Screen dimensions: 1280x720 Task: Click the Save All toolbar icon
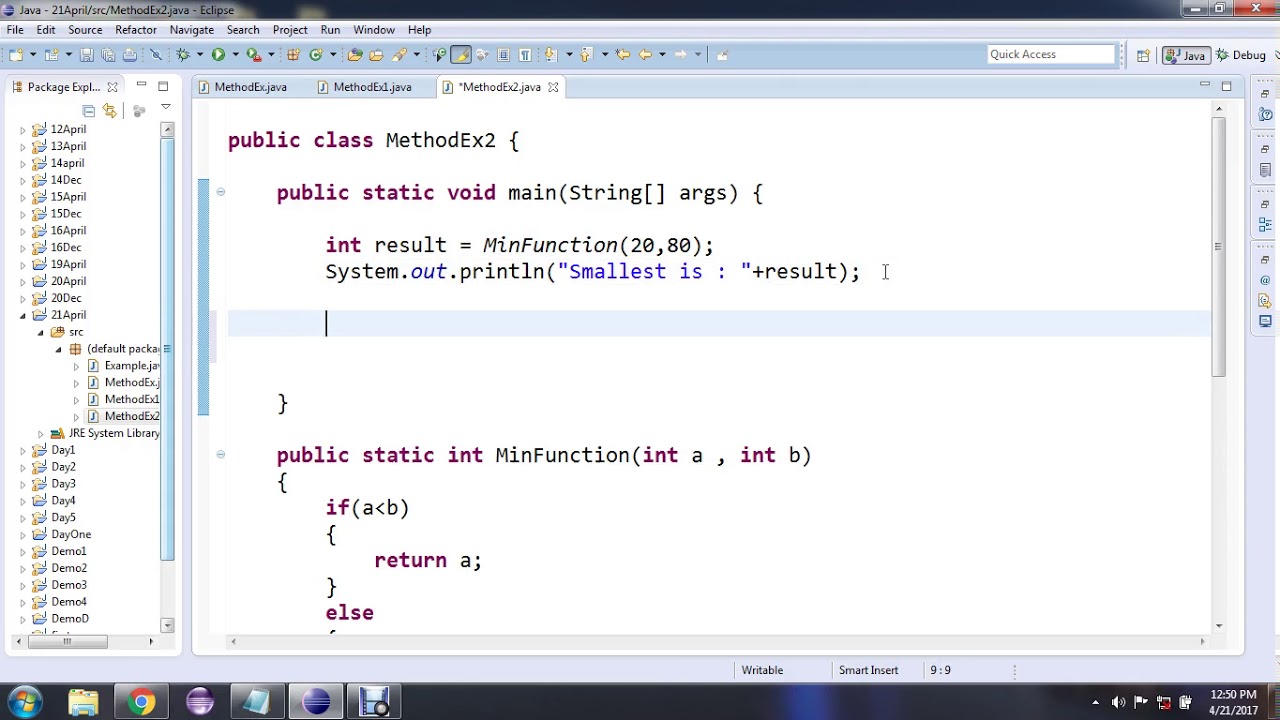click(x=107, y=55)
